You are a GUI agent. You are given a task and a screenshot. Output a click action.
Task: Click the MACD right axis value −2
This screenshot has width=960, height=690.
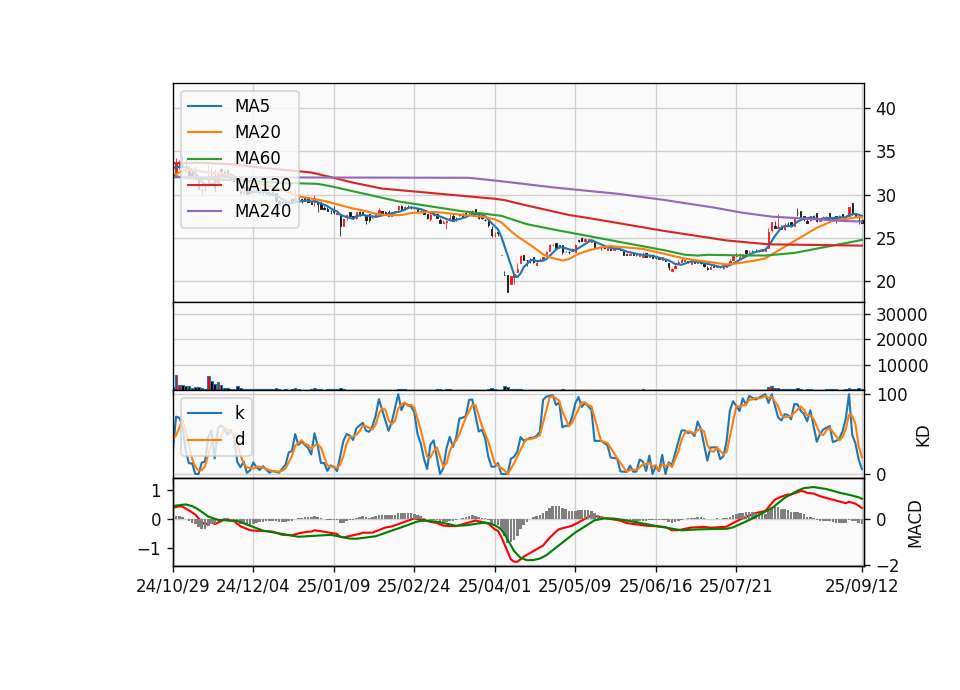coord(887,565)
